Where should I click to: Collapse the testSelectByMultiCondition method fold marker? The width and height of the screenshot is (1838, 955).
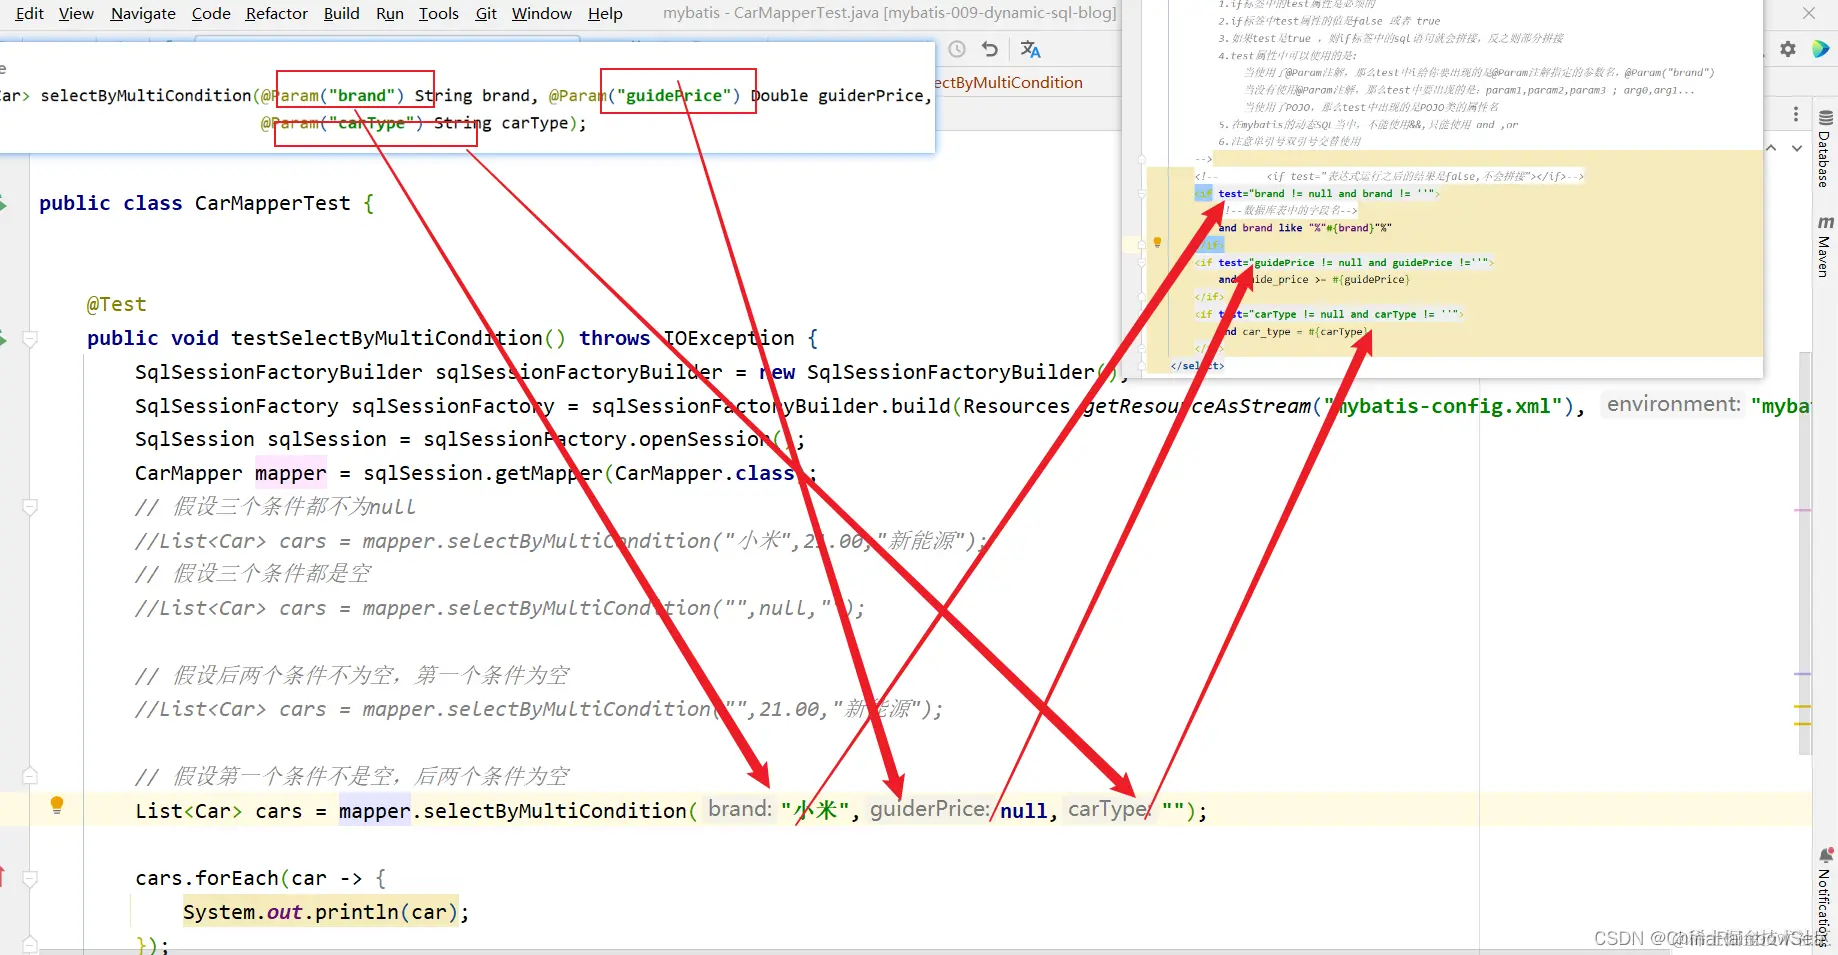coord(30,339)
